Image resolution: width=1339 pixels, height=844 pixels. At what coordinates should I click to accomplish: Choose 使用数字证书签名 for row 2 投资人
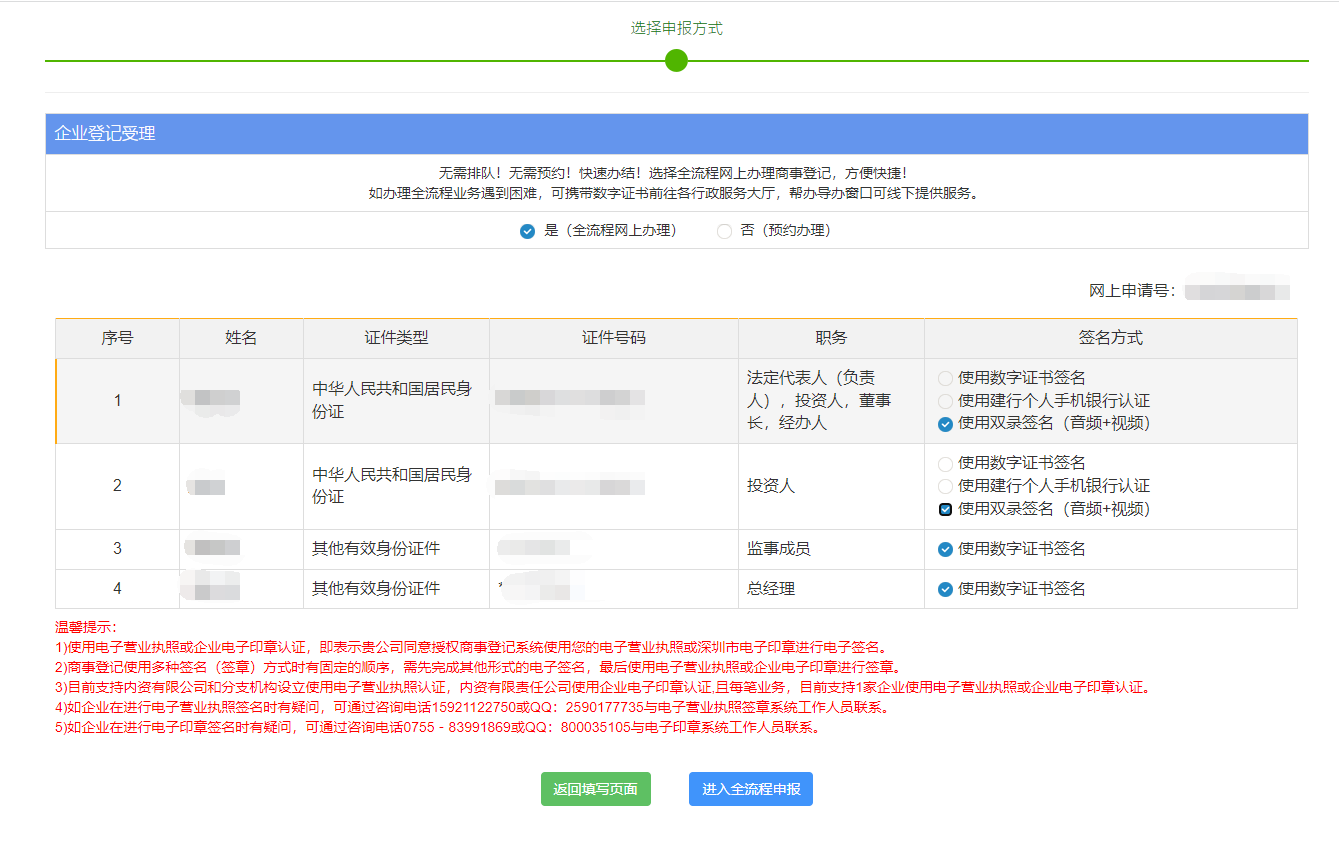pos(945,464)
